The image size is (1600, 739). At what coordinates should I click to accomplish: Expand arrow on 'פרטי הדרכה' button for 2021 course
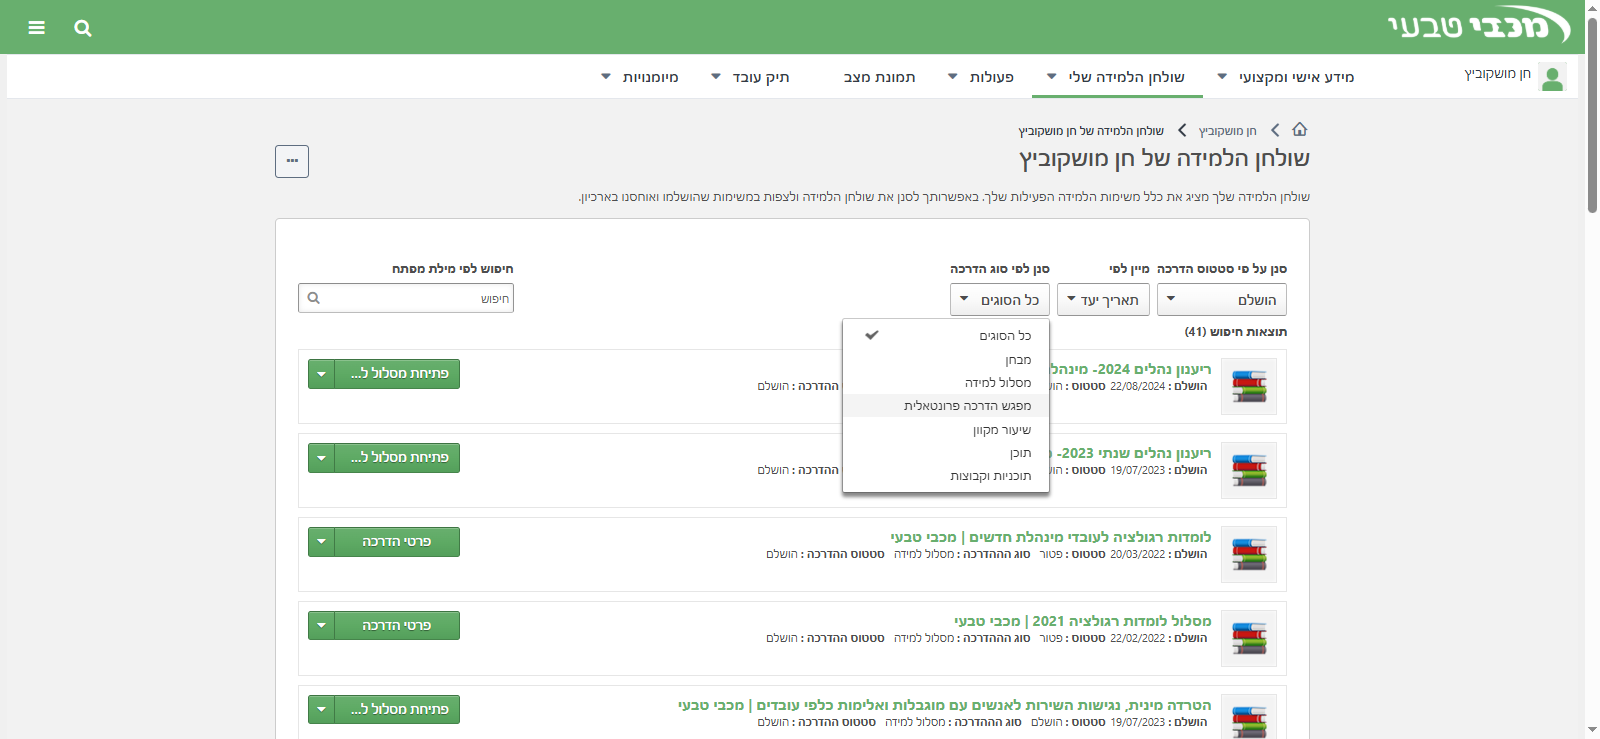[x=321, y=626]
